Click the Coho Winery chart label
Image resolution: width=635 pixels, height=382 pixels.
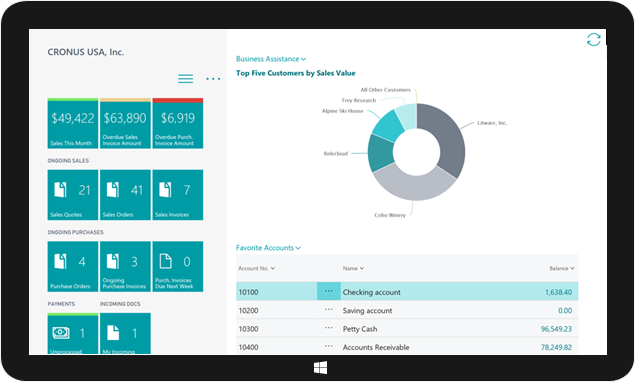tap(390, 215)
